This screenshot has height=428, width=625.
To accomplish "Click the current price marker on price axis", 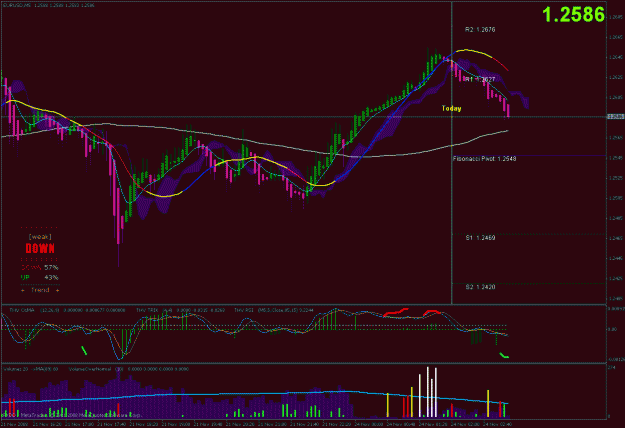I will 615,117.
